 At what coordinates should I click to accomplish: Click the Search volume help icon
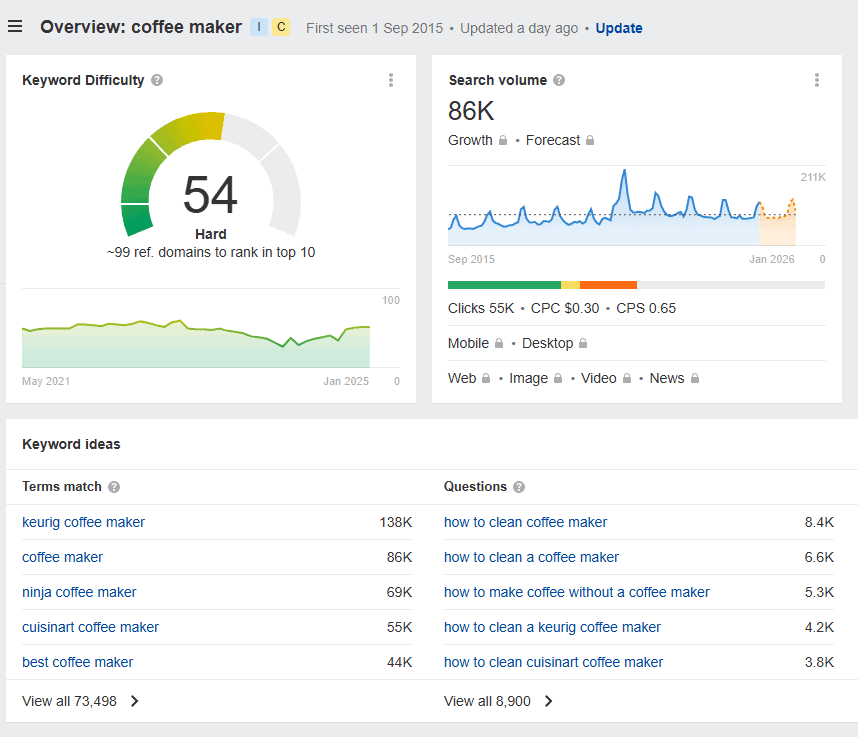558,80
